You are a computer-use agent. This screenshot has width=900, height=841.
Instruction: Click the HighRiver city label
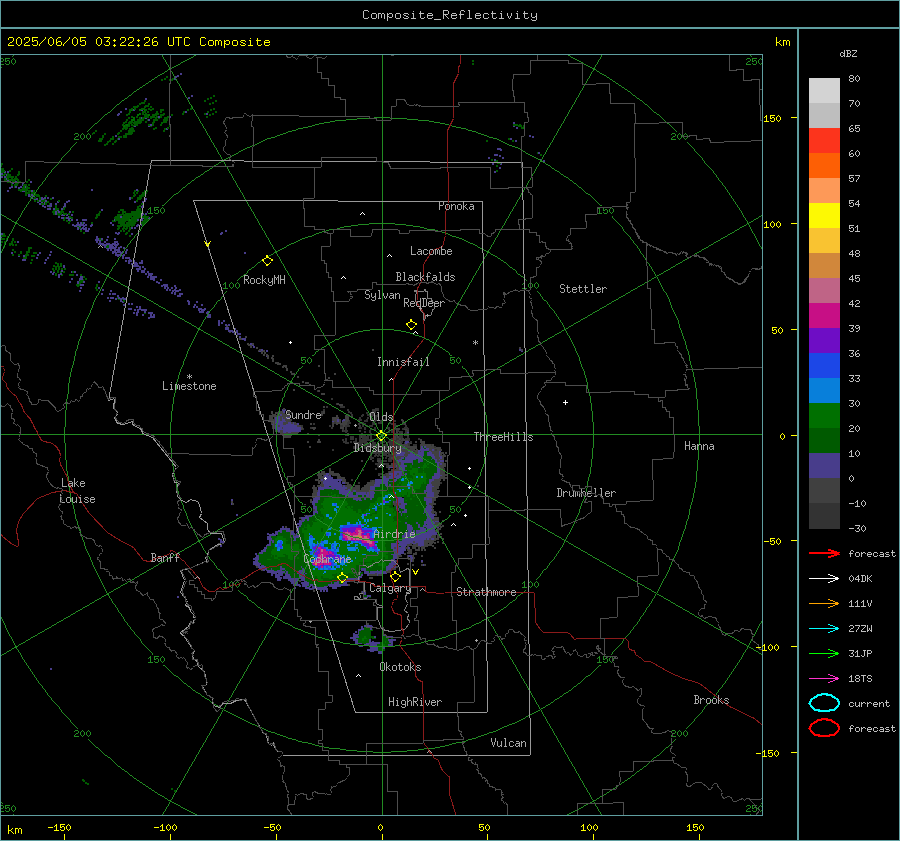415,702
